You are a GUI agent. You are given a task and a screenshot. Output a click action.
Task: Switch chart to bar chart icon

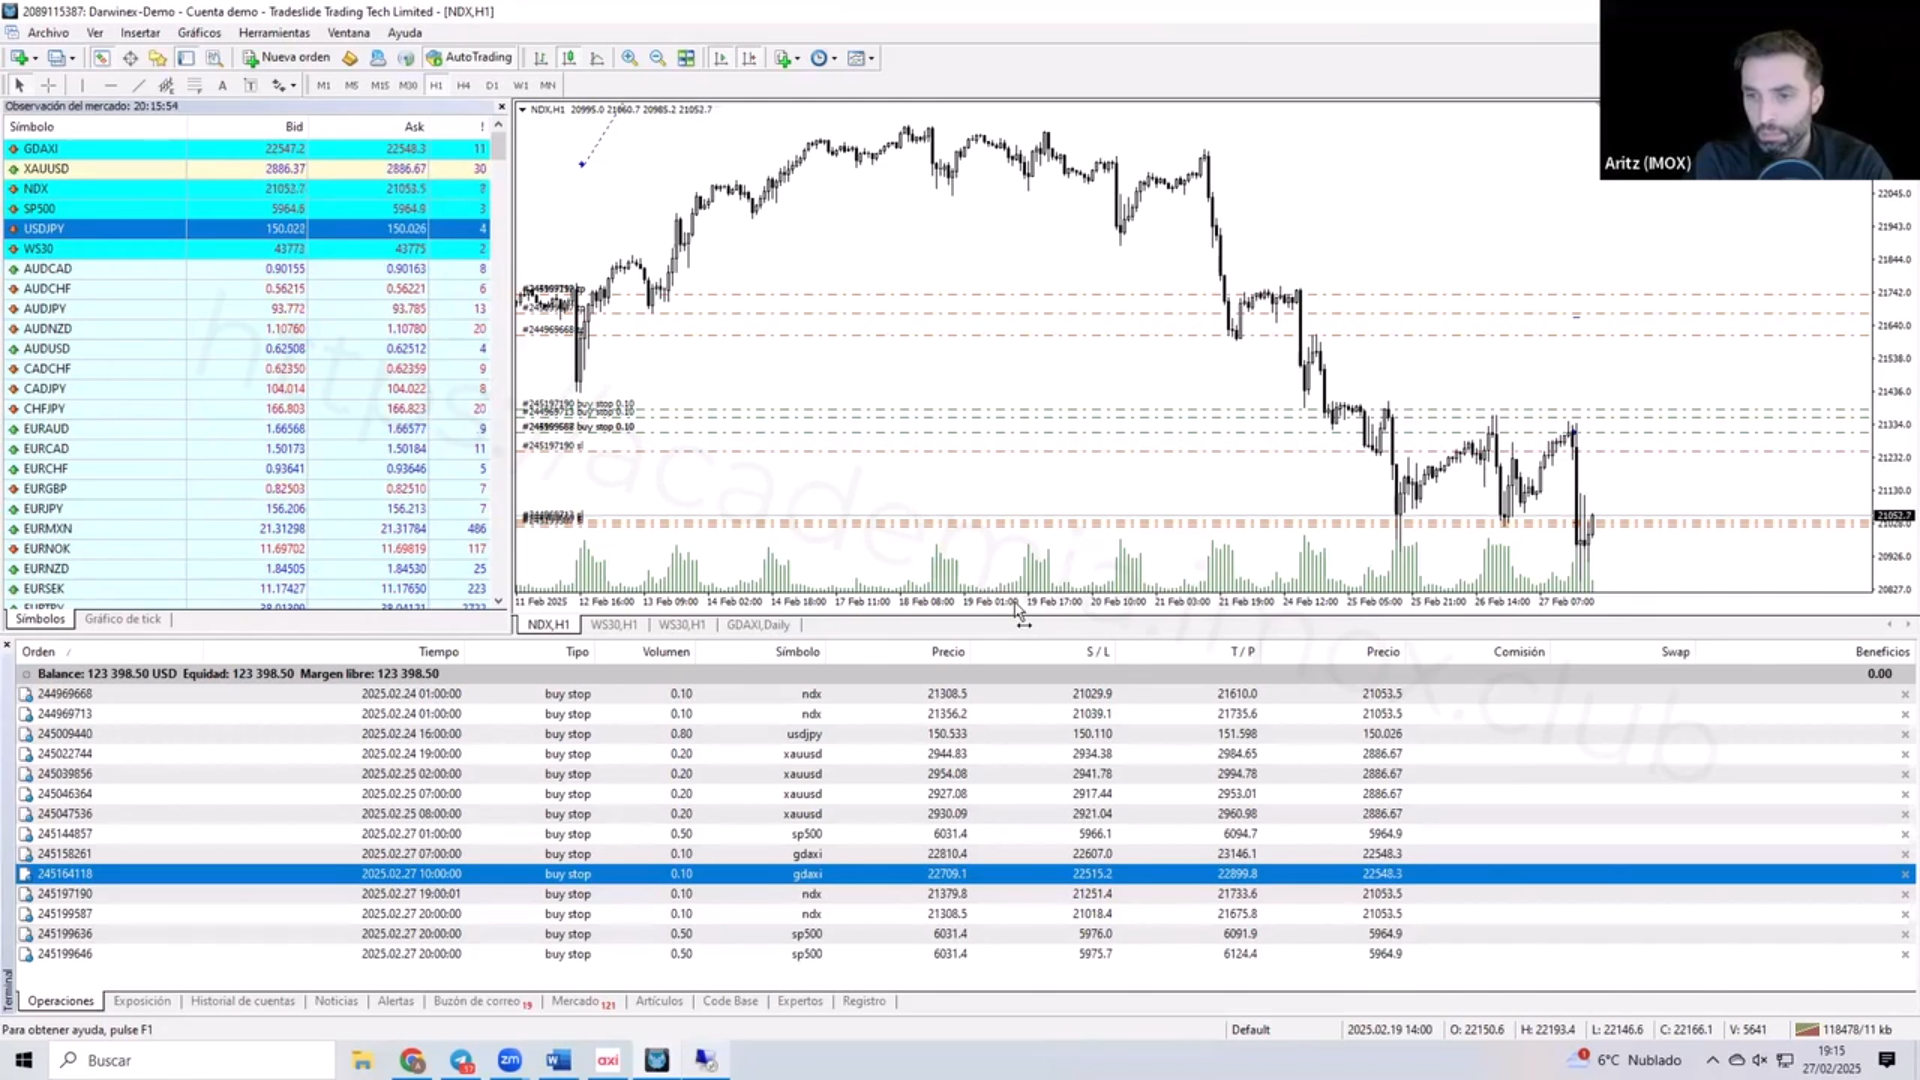pyautogui.click(x=540, y=58)
